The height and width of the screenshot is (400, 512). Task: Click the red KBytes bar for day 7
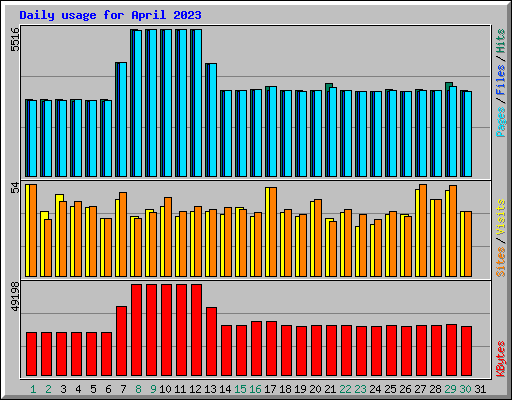[121, 341]
